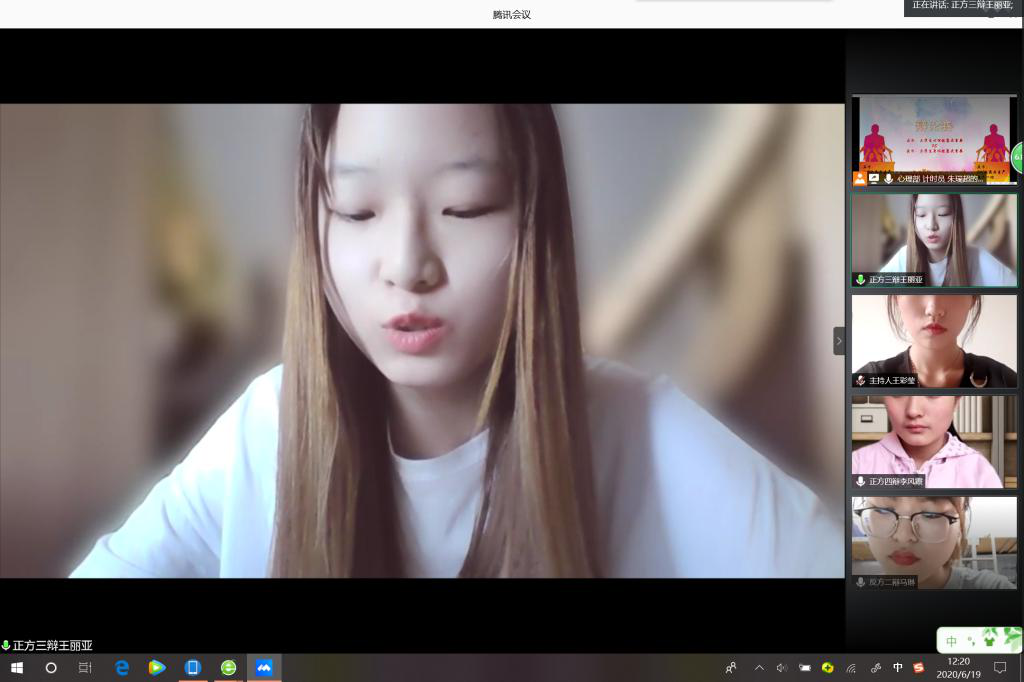This screenshot has height=682, width=1024.
Task: Open the green 360 browser taskbar icon
Action: (x=229, y=667)
